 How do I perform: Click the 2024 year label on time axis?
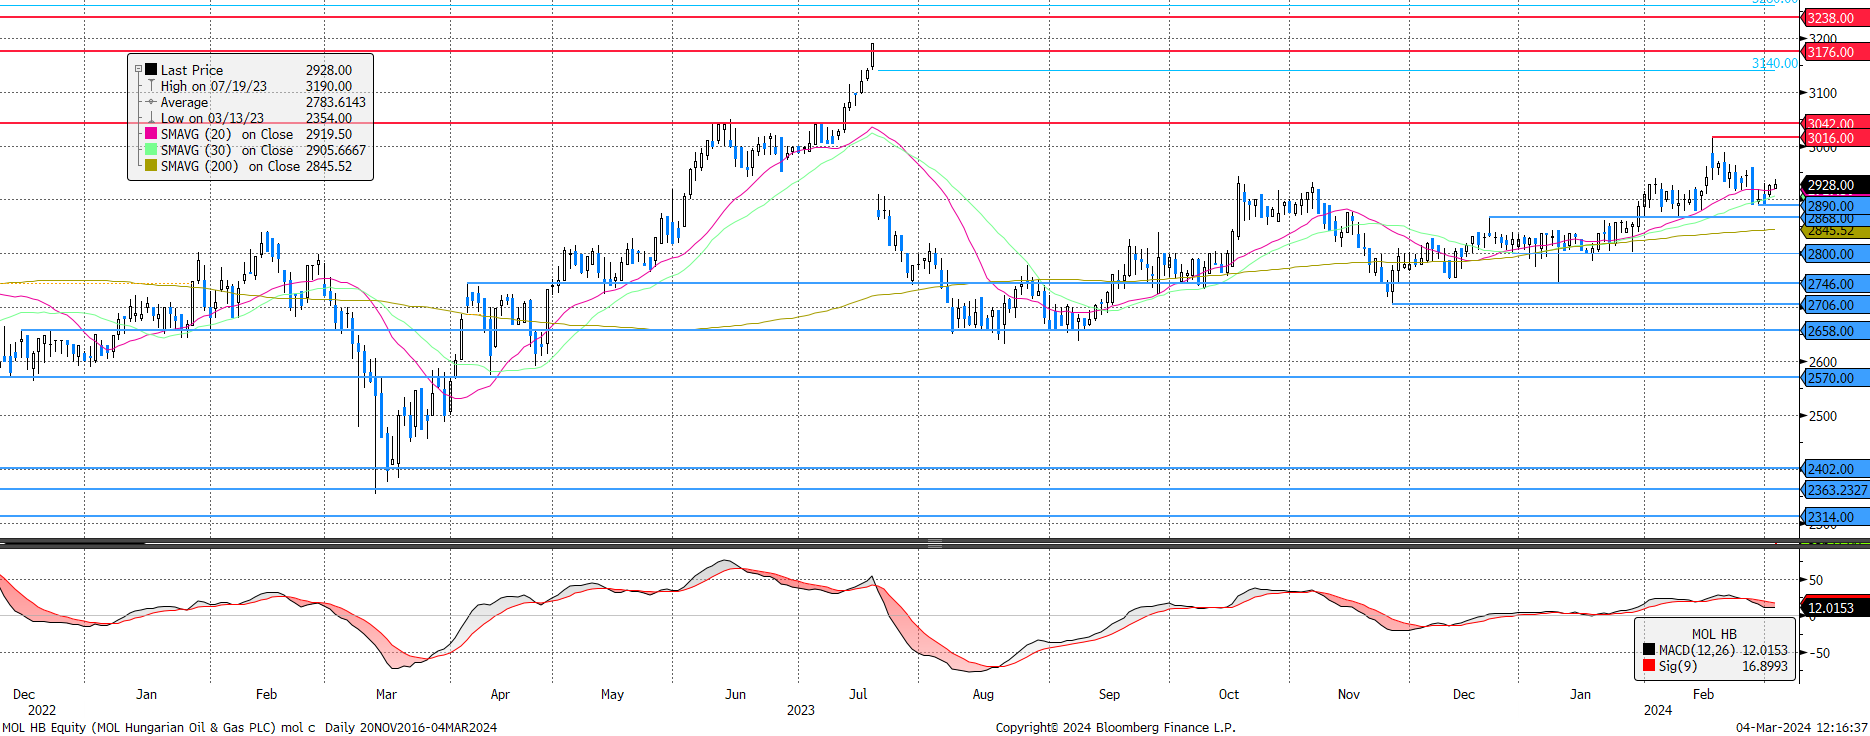coord(1658,710)
